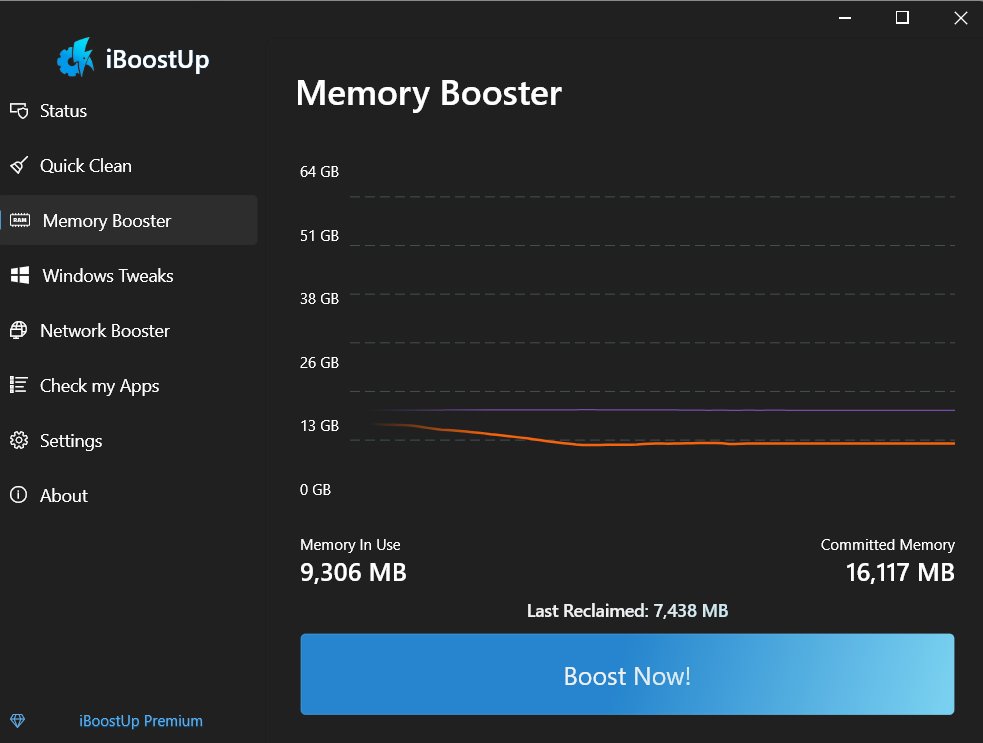Click the Last Reclaimed: 7,438 MB text
The image size is (983, 743).
click(x=628, y=611)
